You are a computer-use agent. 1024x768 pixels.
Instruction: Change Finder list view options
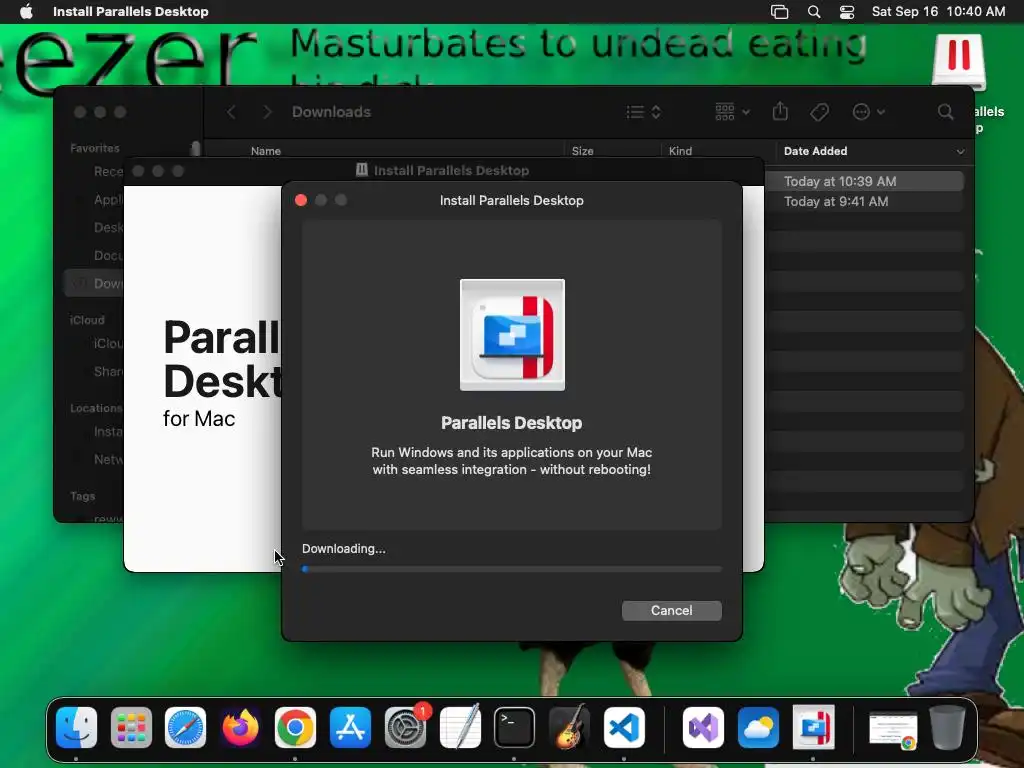coord(643,112)
